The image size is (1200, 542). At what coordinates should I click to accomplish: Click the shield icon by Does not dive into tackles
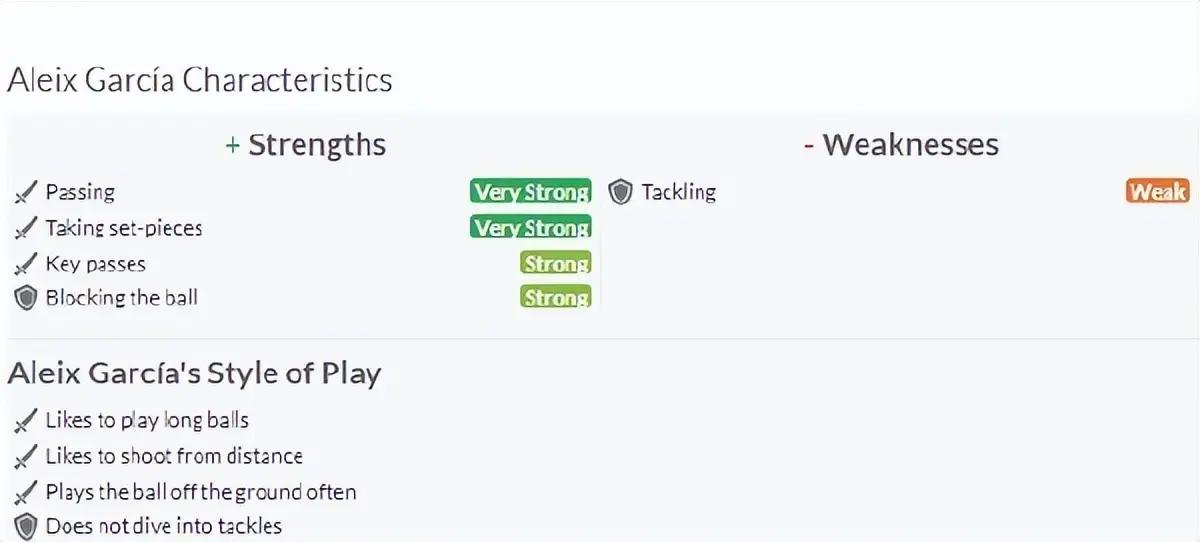coord(26,526)
